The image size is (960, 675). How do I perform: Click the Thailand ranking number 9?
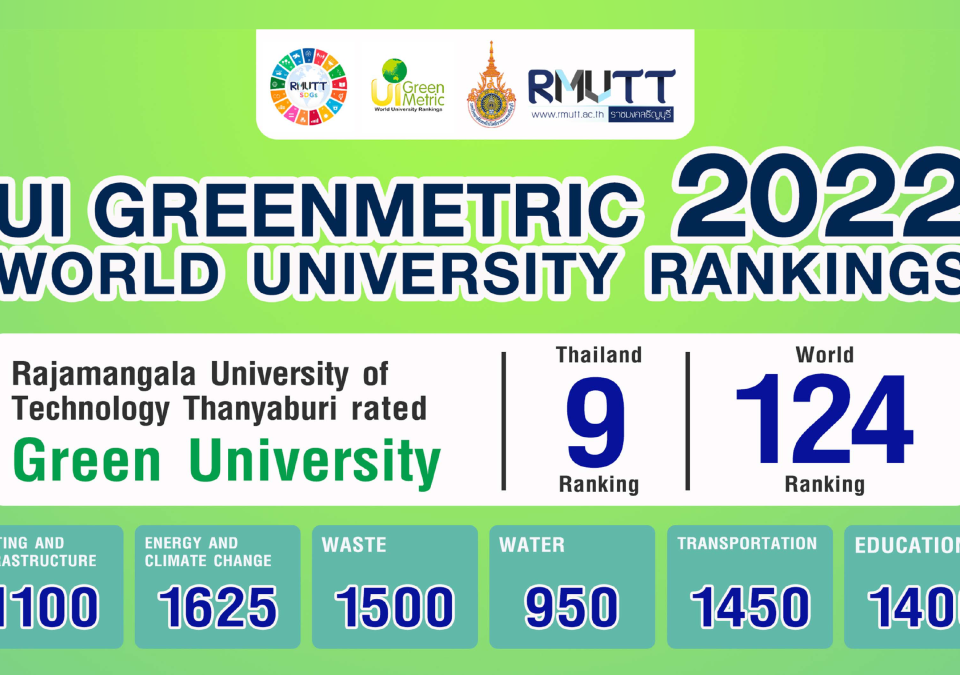pyautogui.click(x=596, y=421)
